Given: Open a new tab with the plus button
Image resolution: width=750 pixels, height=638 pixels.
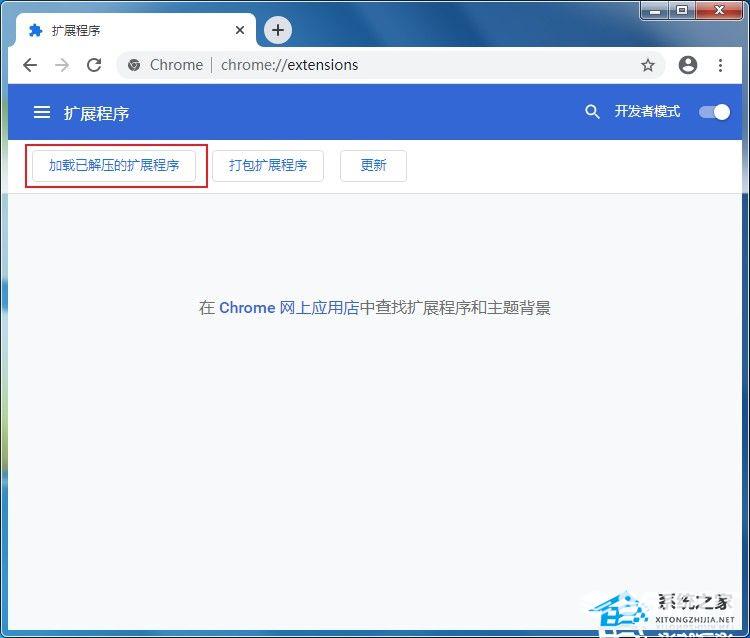Looking at the screenshot, I should 278,30.
